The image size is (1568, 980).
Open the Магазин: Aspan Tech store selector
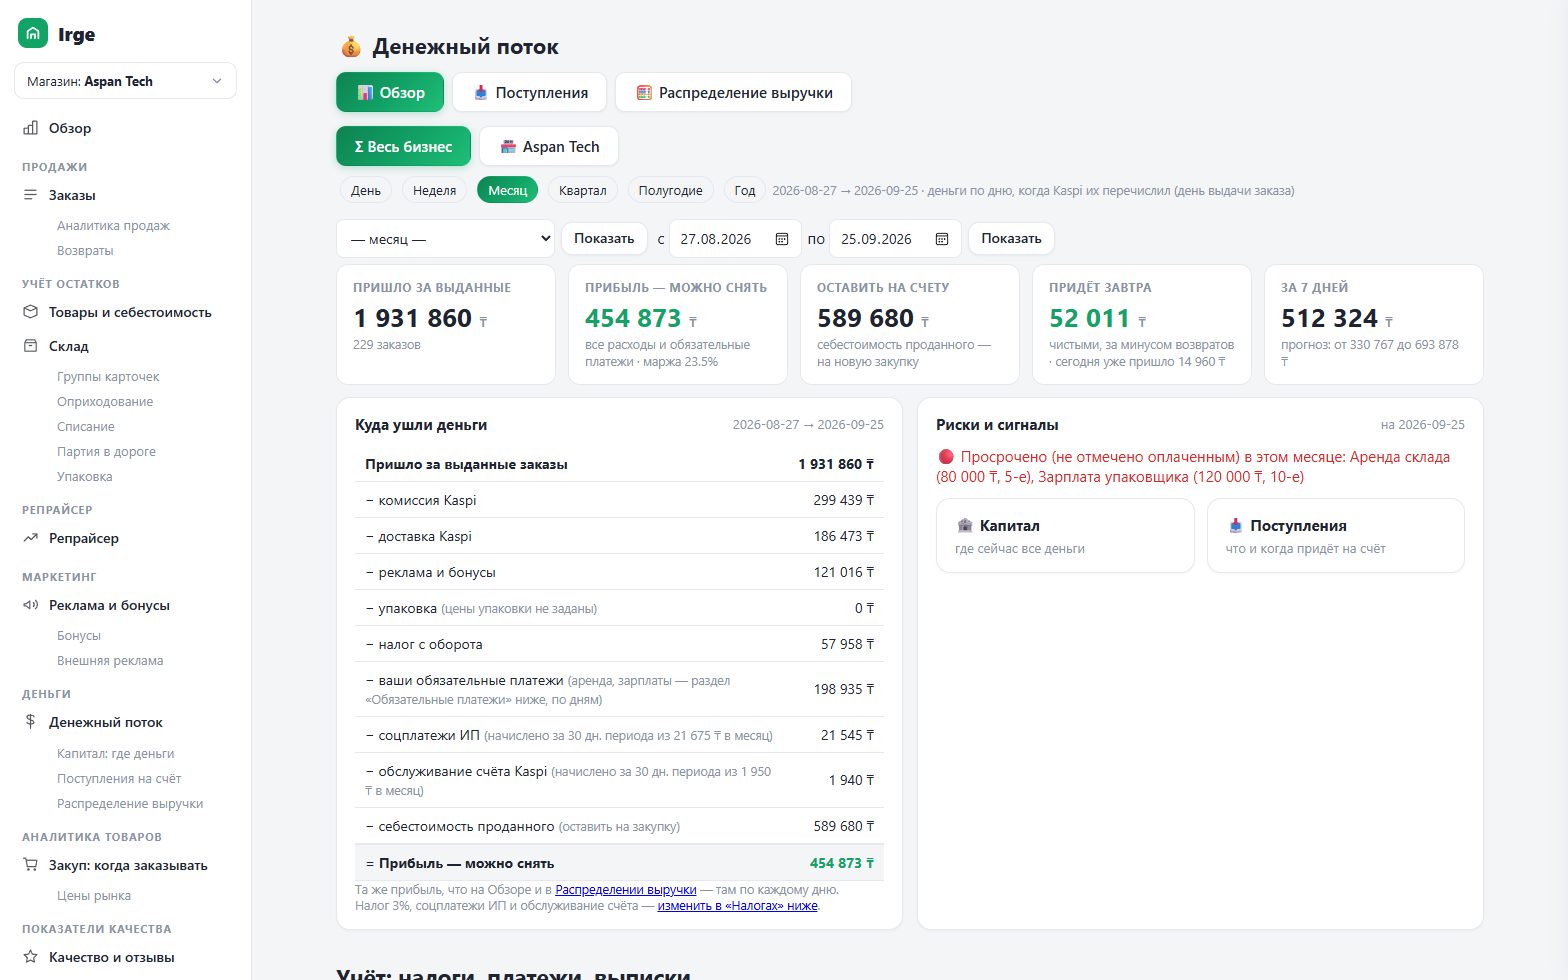point(125,81)
